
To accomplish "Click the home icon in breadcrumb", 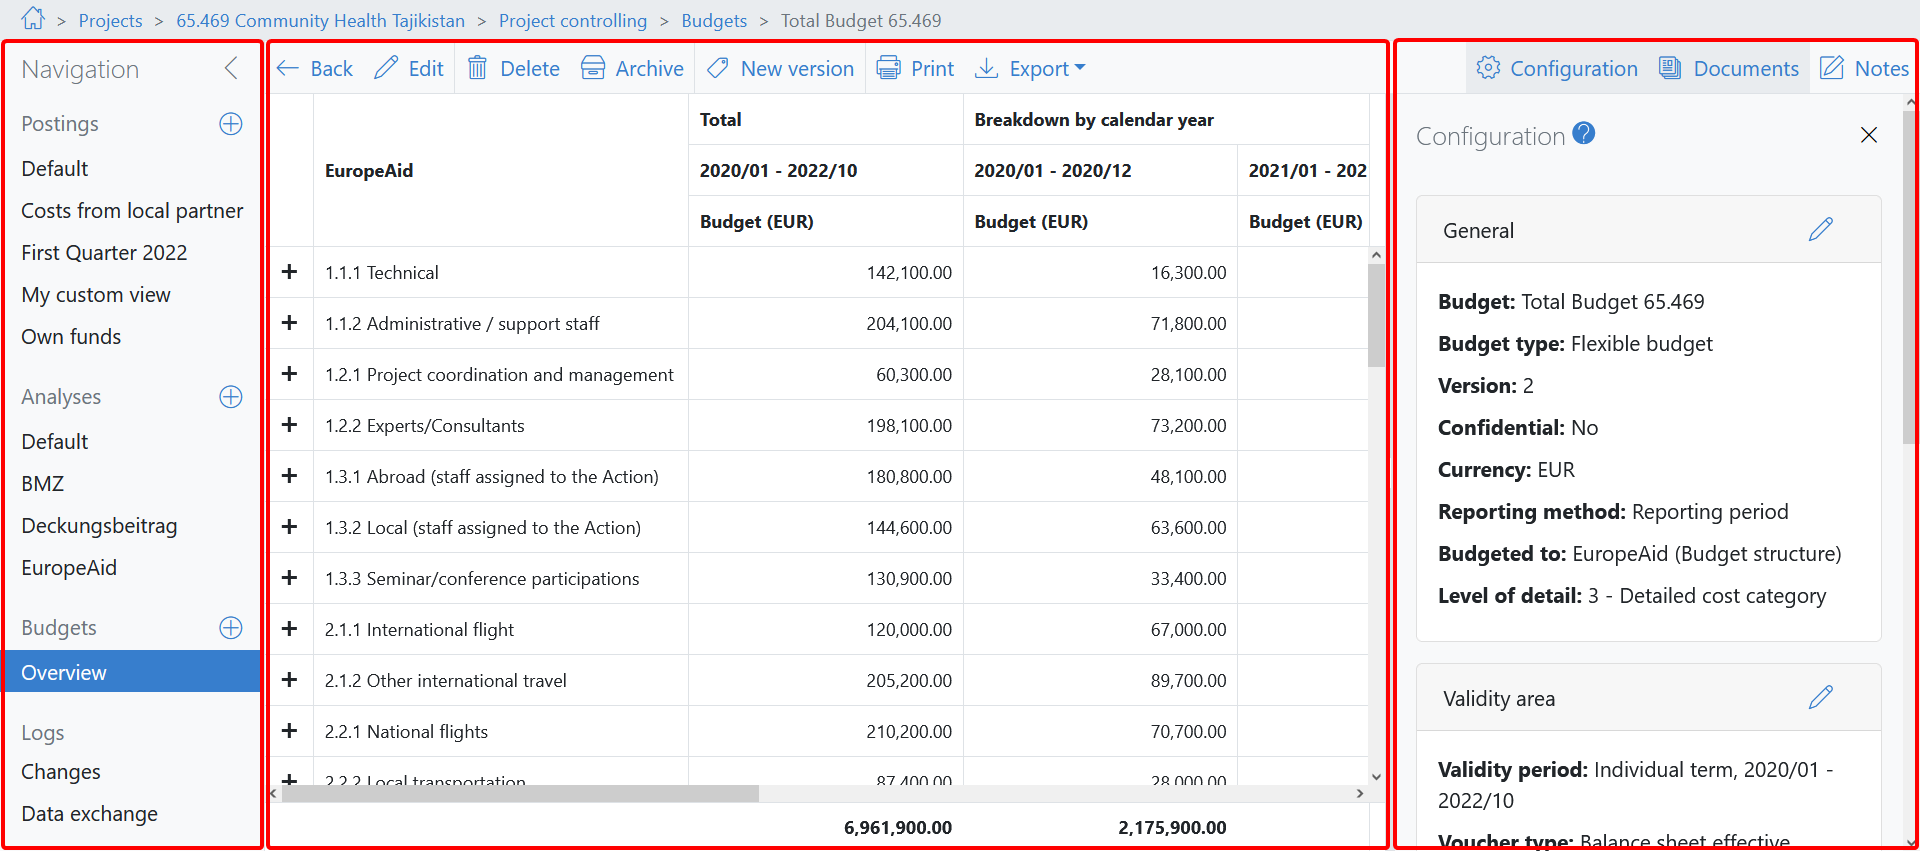I will coord(33,19).
